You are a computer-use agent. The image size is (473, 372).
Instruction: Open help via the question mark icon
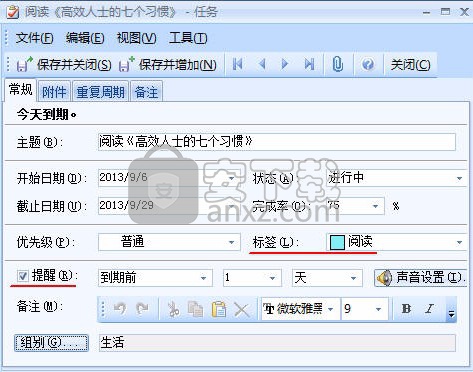coord(368,64)
